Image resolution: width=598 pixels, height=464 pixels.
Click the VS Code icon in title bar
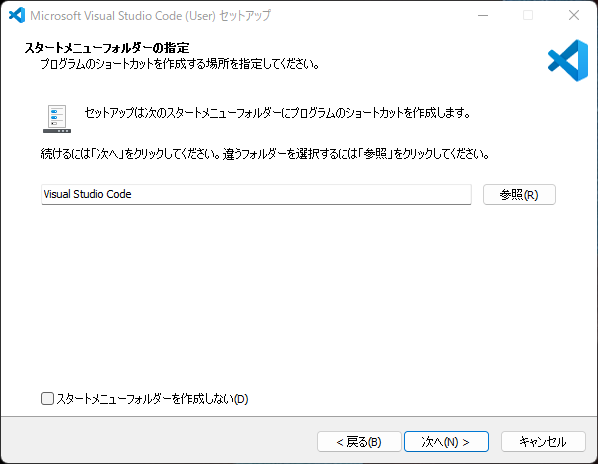tap(17, 15)
